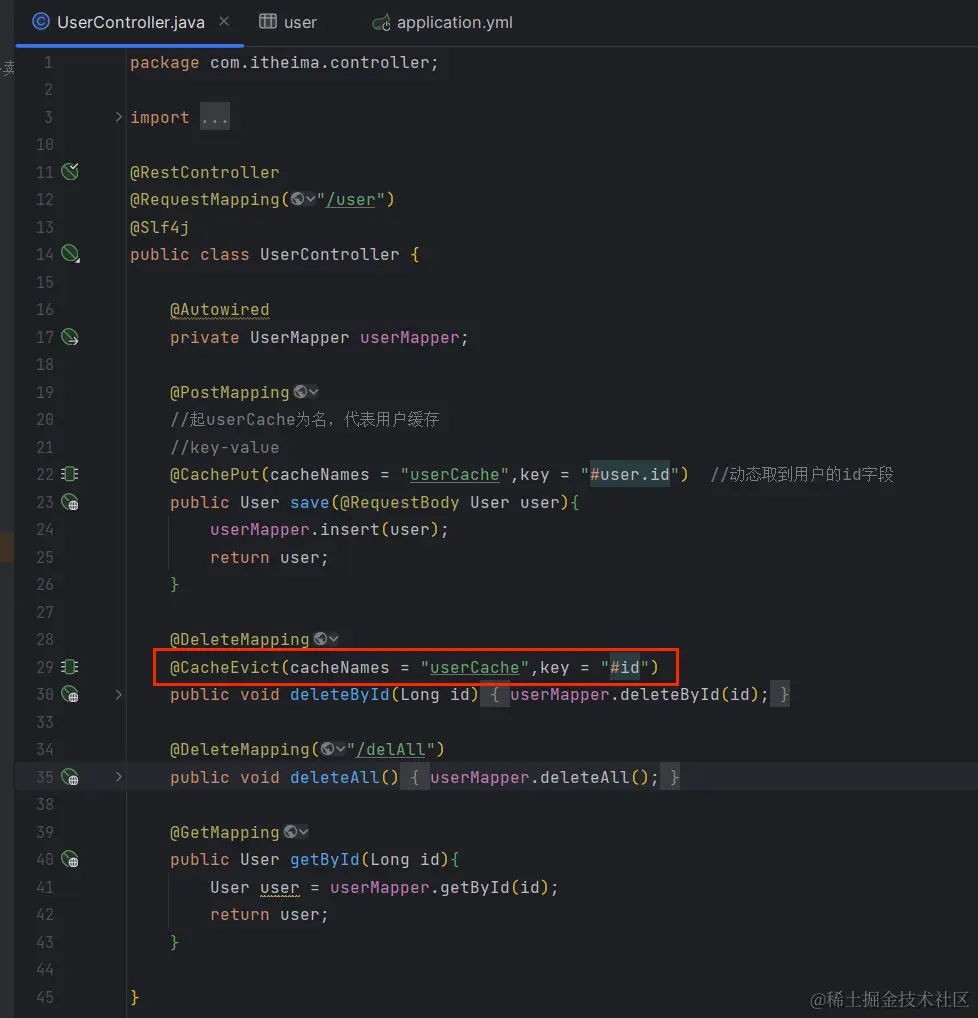
Task: Click userCache reference in @CacheEvict
Action: pyautogui.click(x=475, y=667)
